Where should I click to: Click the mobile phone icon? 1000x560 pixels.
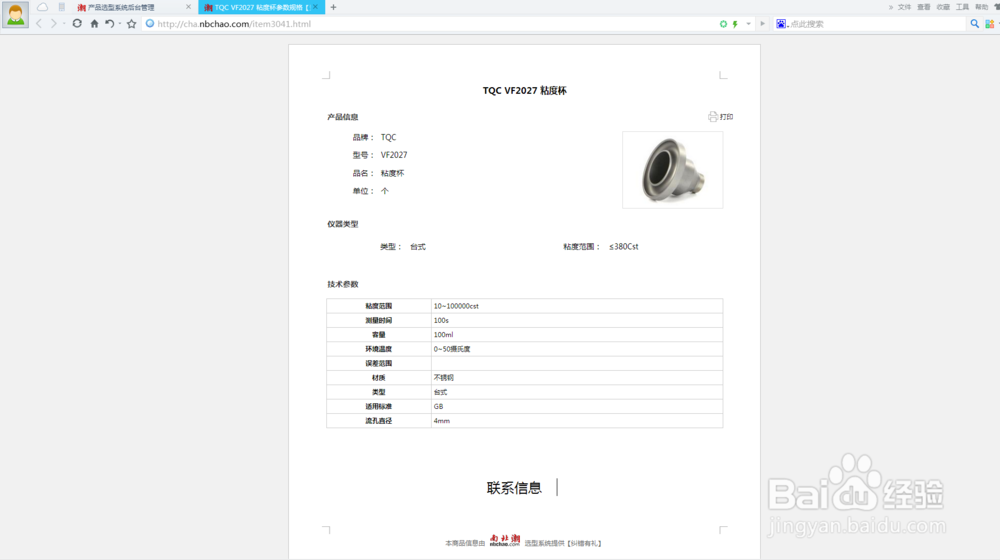[62, 7]
